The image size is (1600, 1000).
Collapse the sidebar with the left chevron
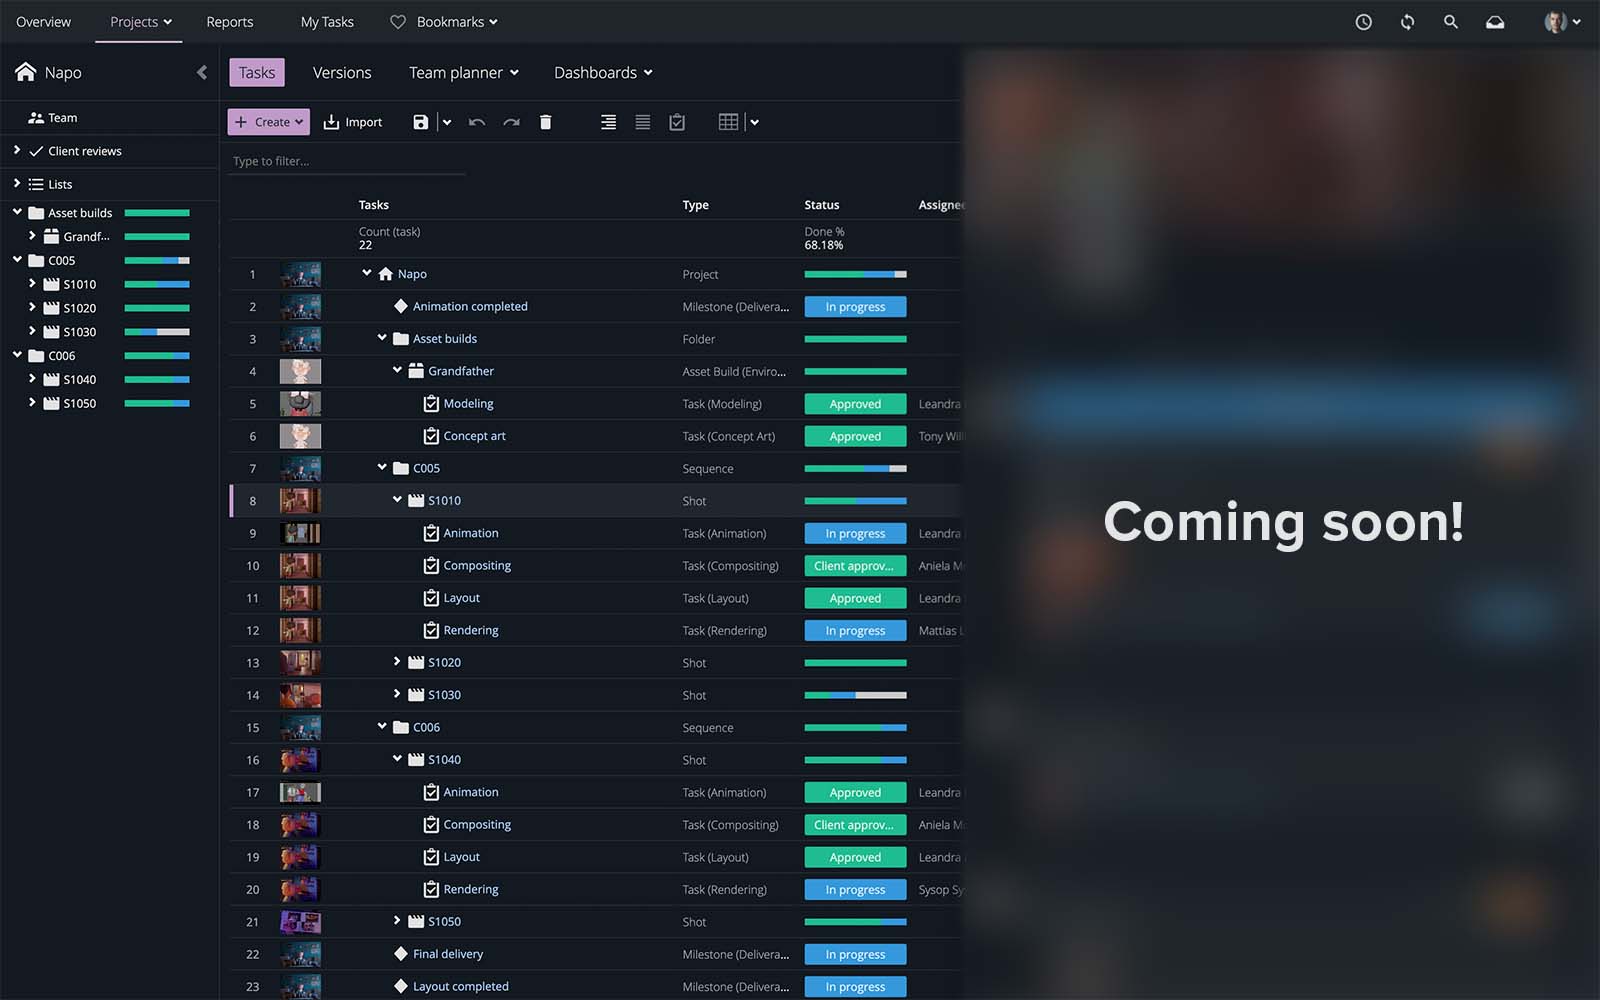202,72
